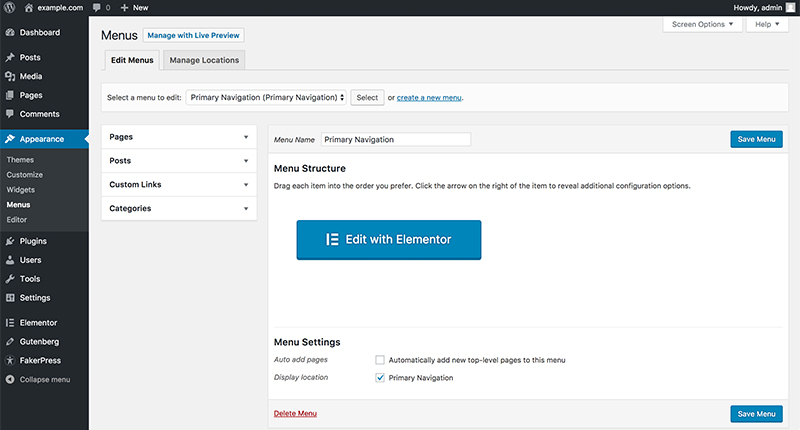Click the bottom Save Menu button
Image resolution: width=800 pixels, height=430 pixels.
(756, 414)
